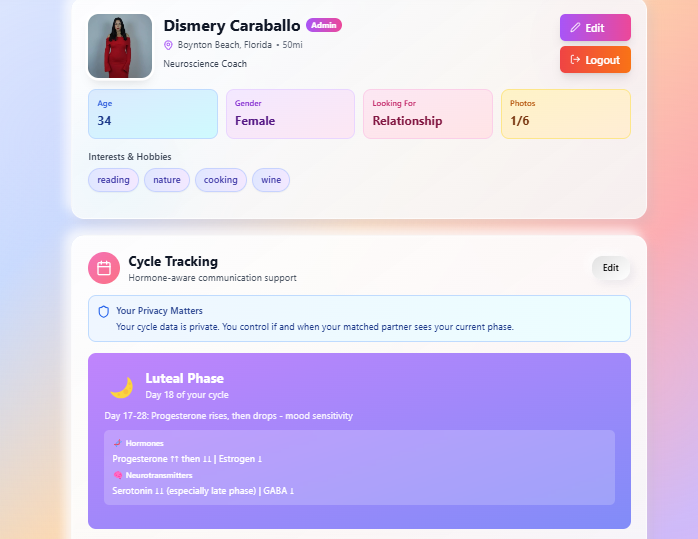Click the Dismery Caraballo profile name
Viewport: 698px width, 539px height.
tap(231, 25)
